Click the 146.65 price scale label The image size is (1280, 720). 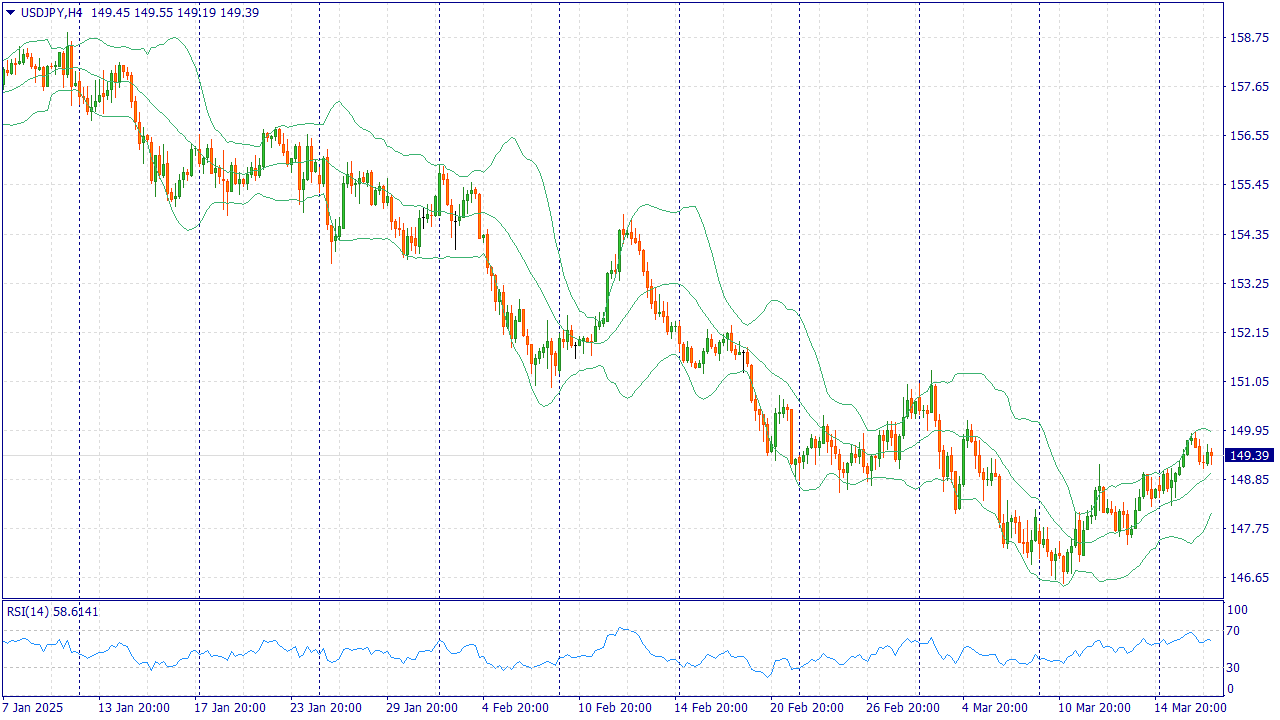(x=1248, y=578)
